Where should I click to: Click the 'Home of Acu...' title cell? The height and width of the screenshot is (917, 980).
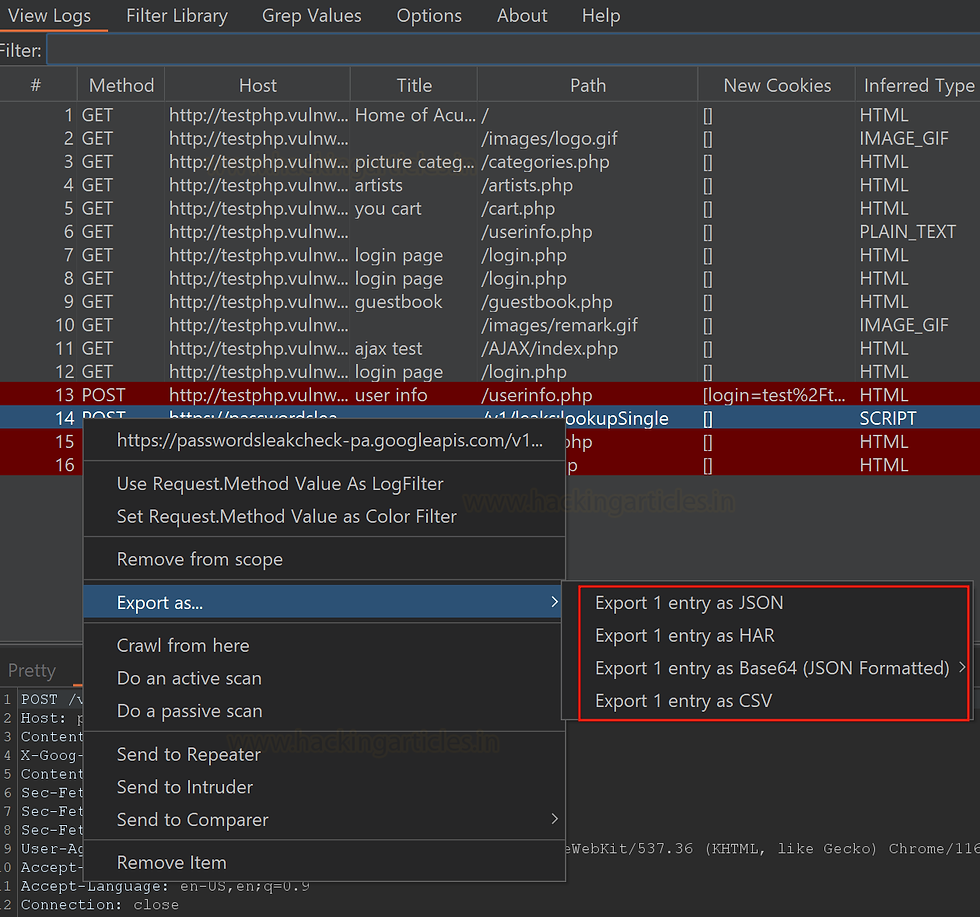tap(415, 115)
